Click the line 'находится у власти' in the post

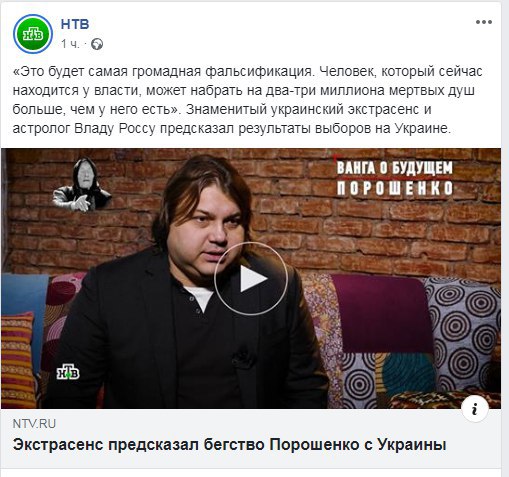(243, 90)
